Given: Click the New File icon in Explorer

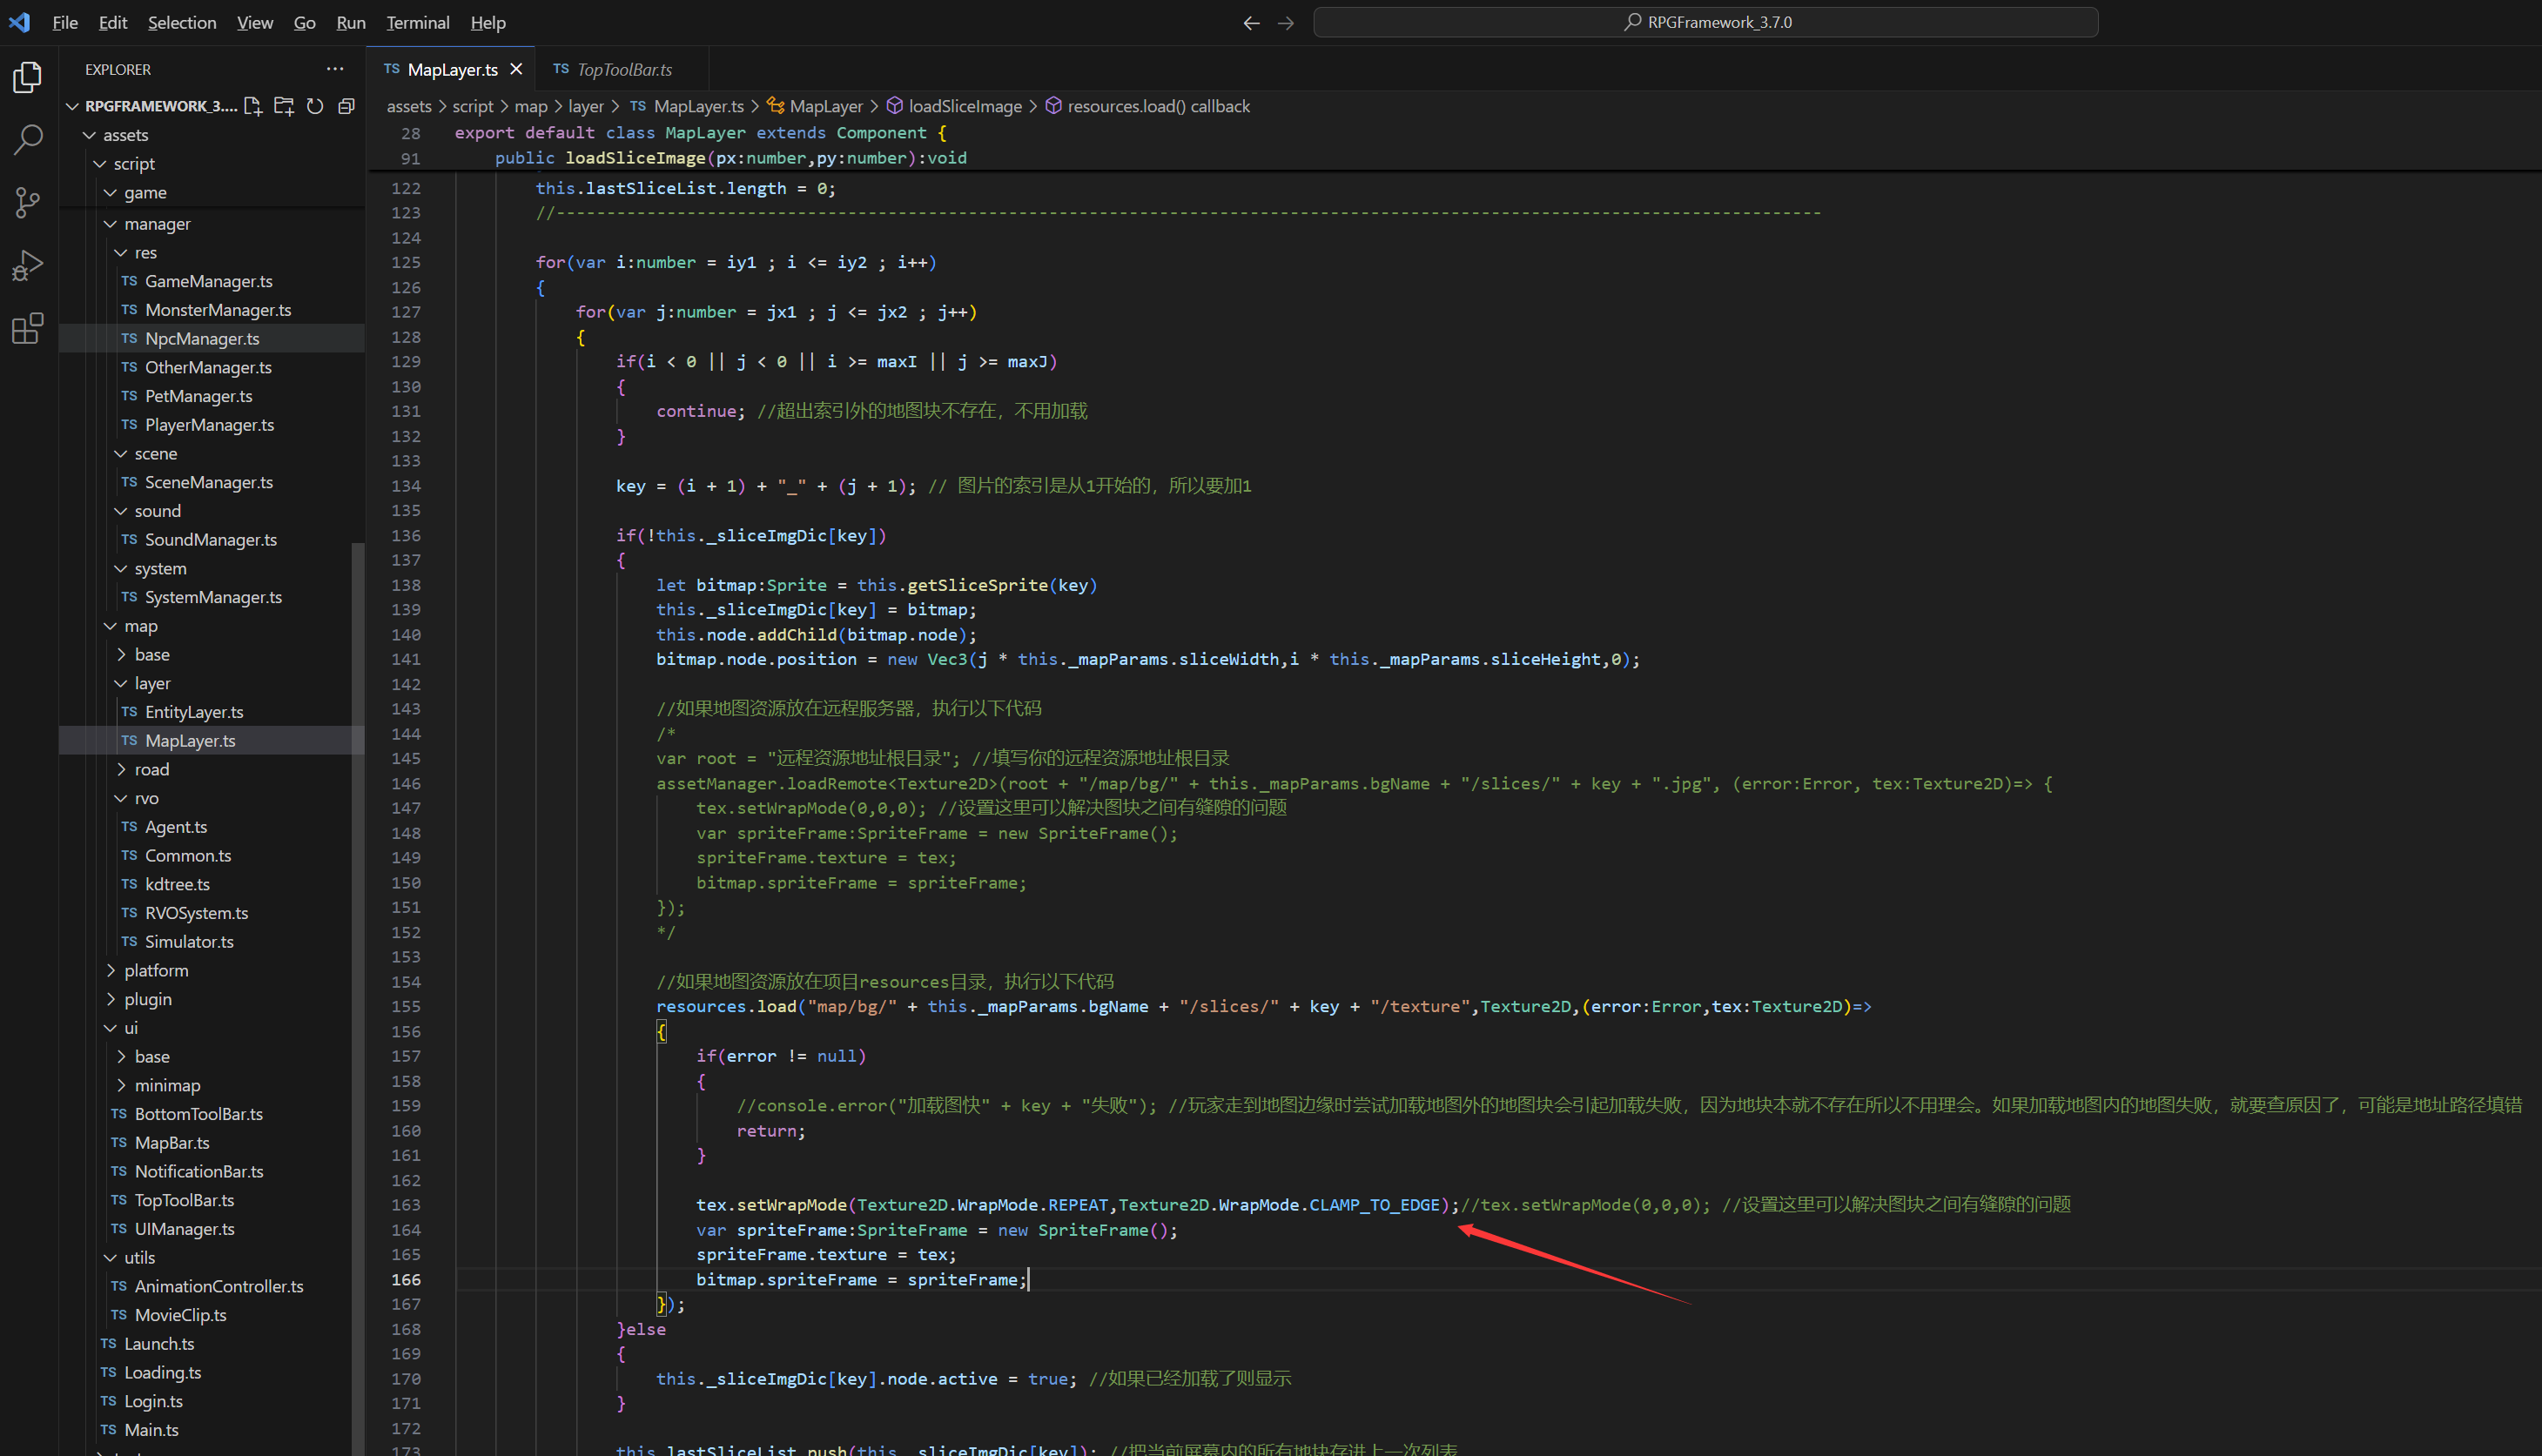Looking at the screenshot, I should click(253, 106).
